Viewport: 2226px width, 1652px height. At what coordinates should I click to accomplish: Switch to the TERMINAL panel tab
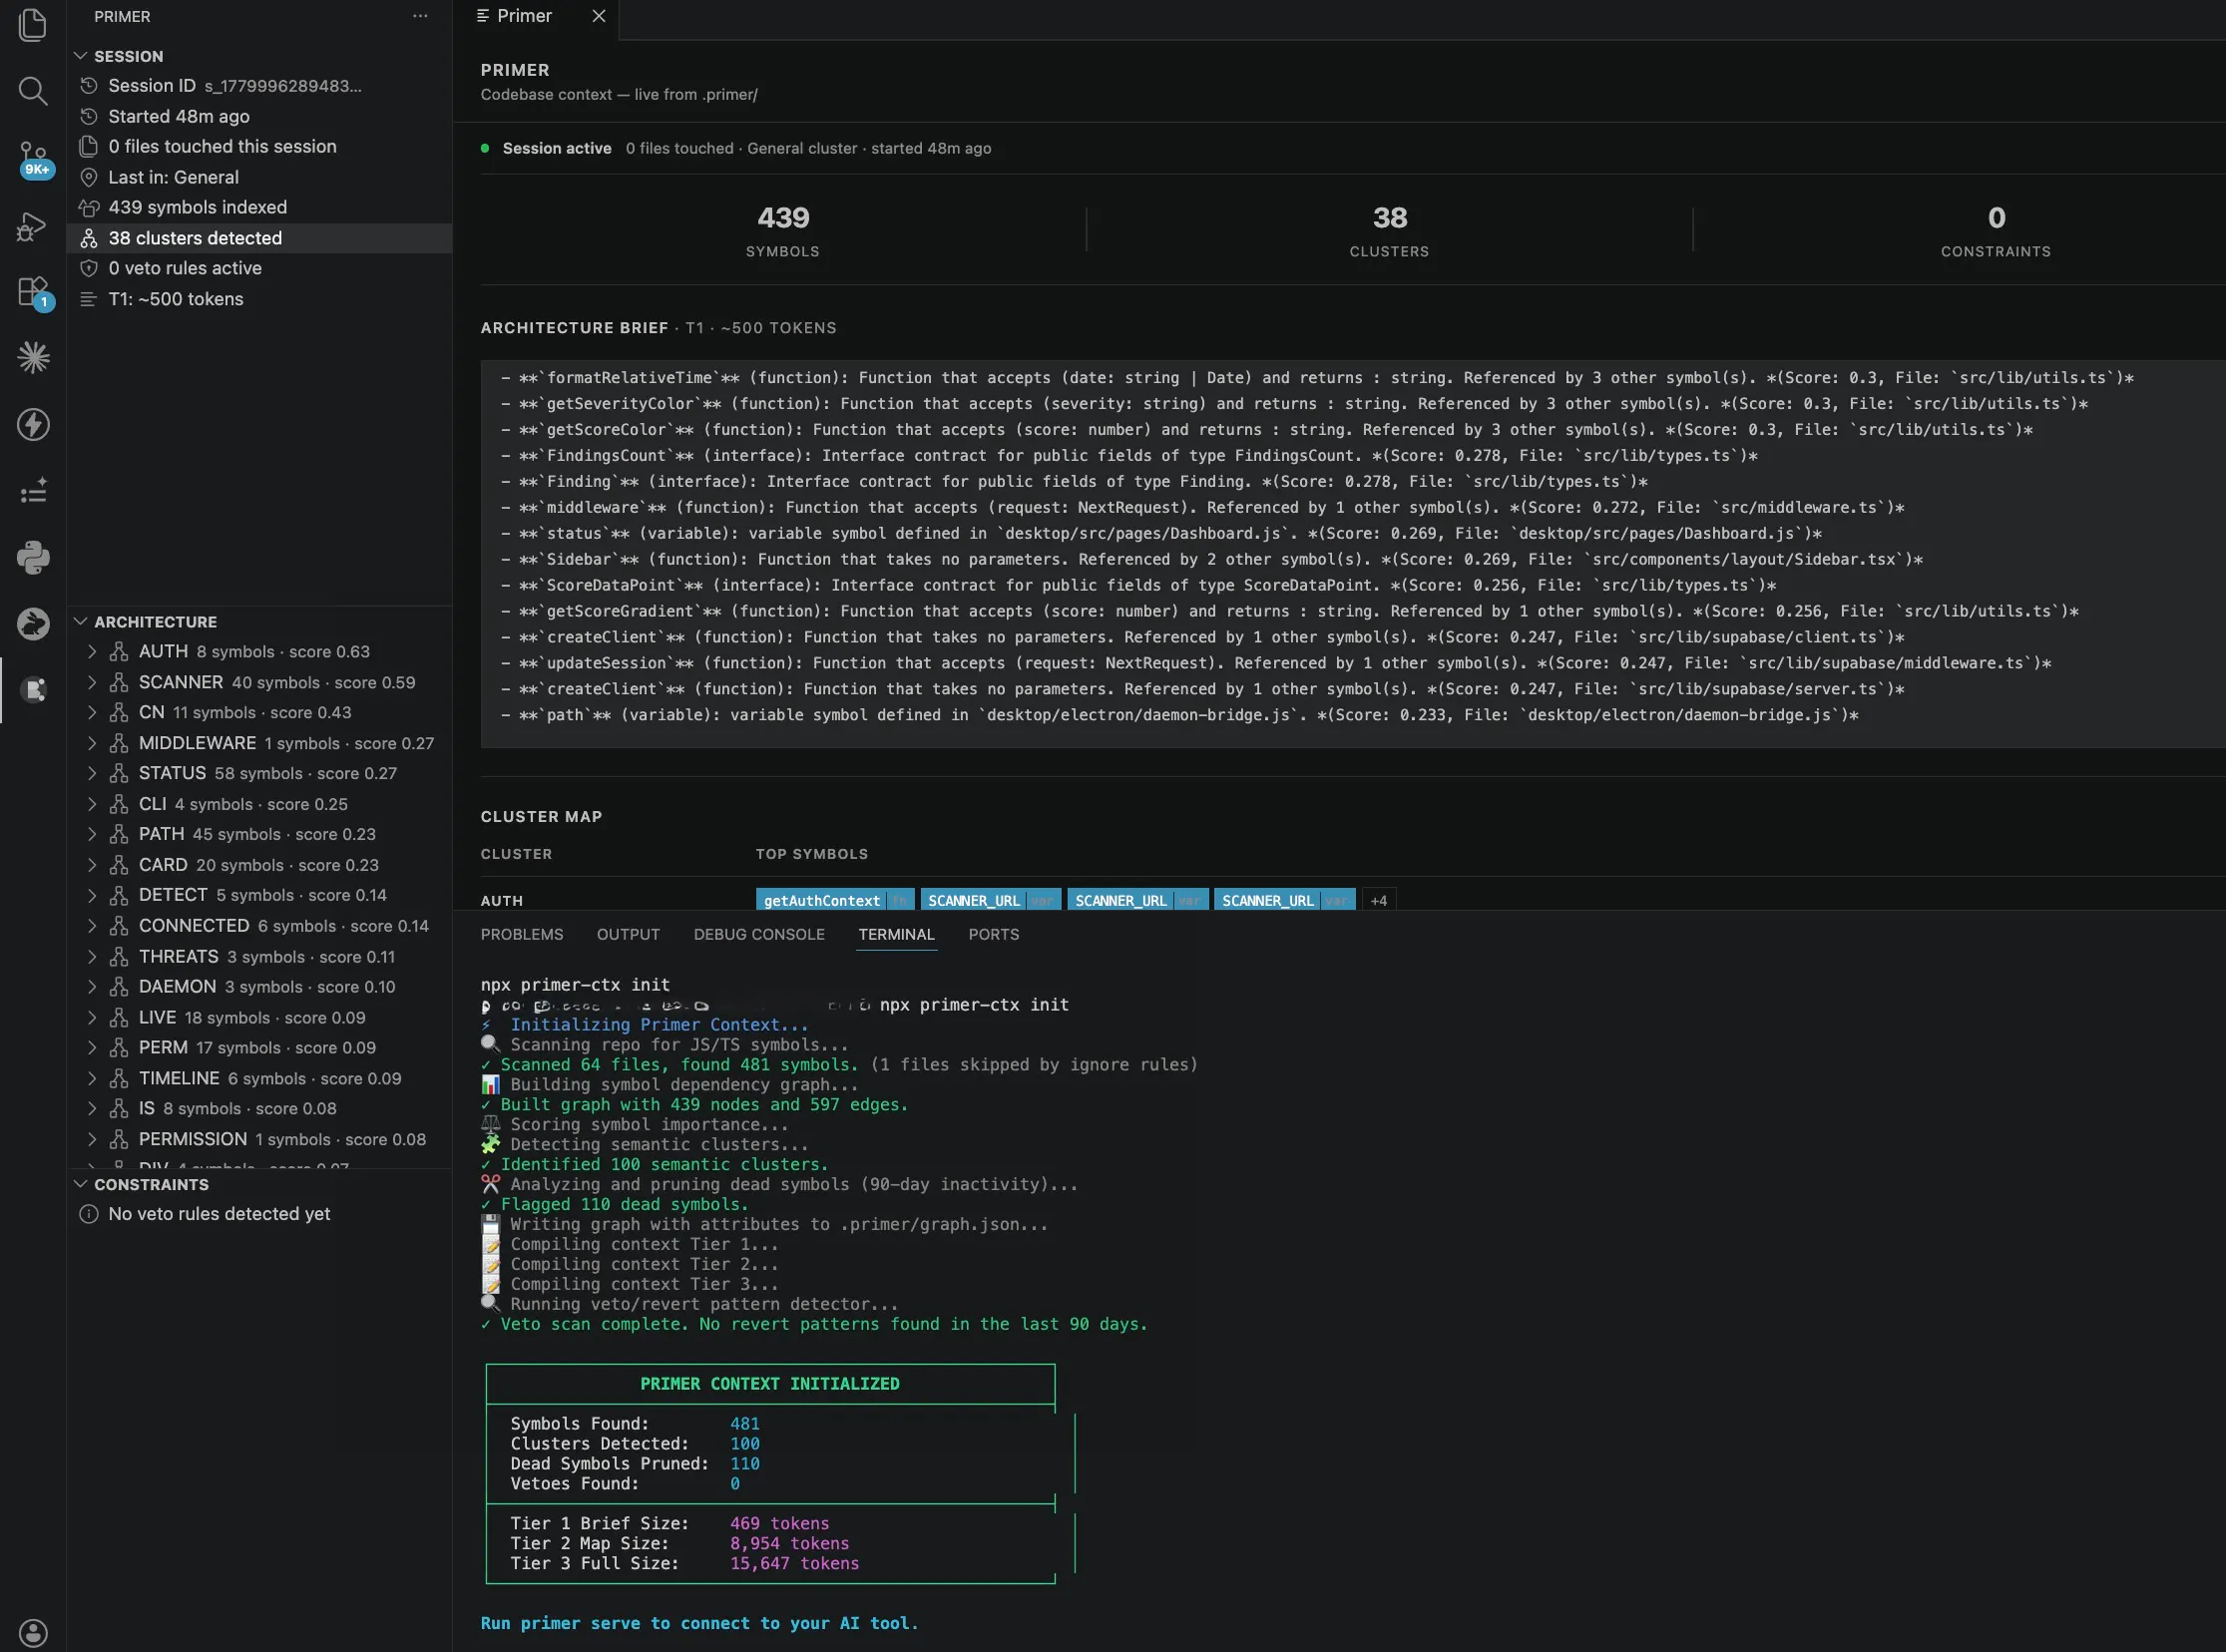896,934
